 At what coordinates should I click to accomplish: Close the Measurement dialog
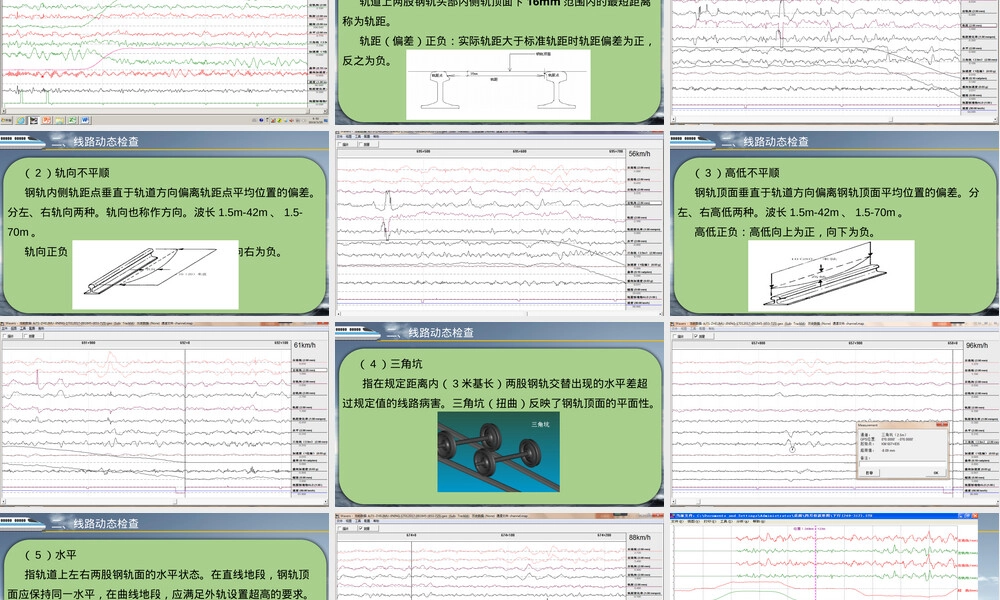point(942,425)
